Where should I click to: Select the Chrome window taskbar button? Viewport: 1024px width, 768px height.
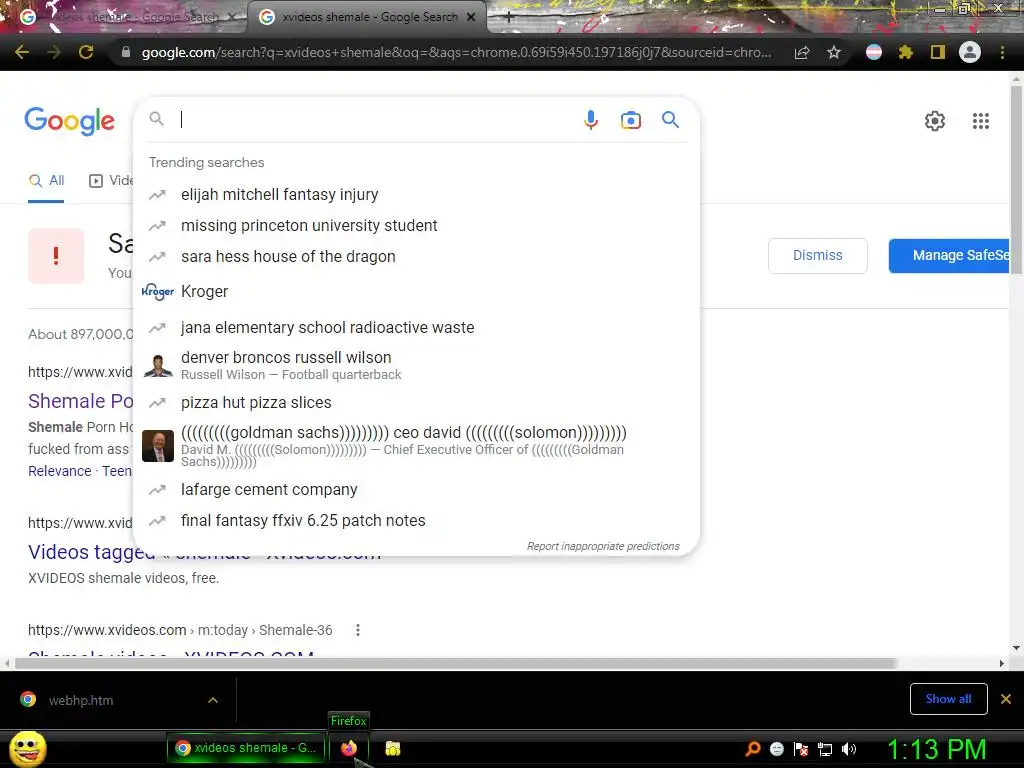pyautogui.click(x=246, y=748)
